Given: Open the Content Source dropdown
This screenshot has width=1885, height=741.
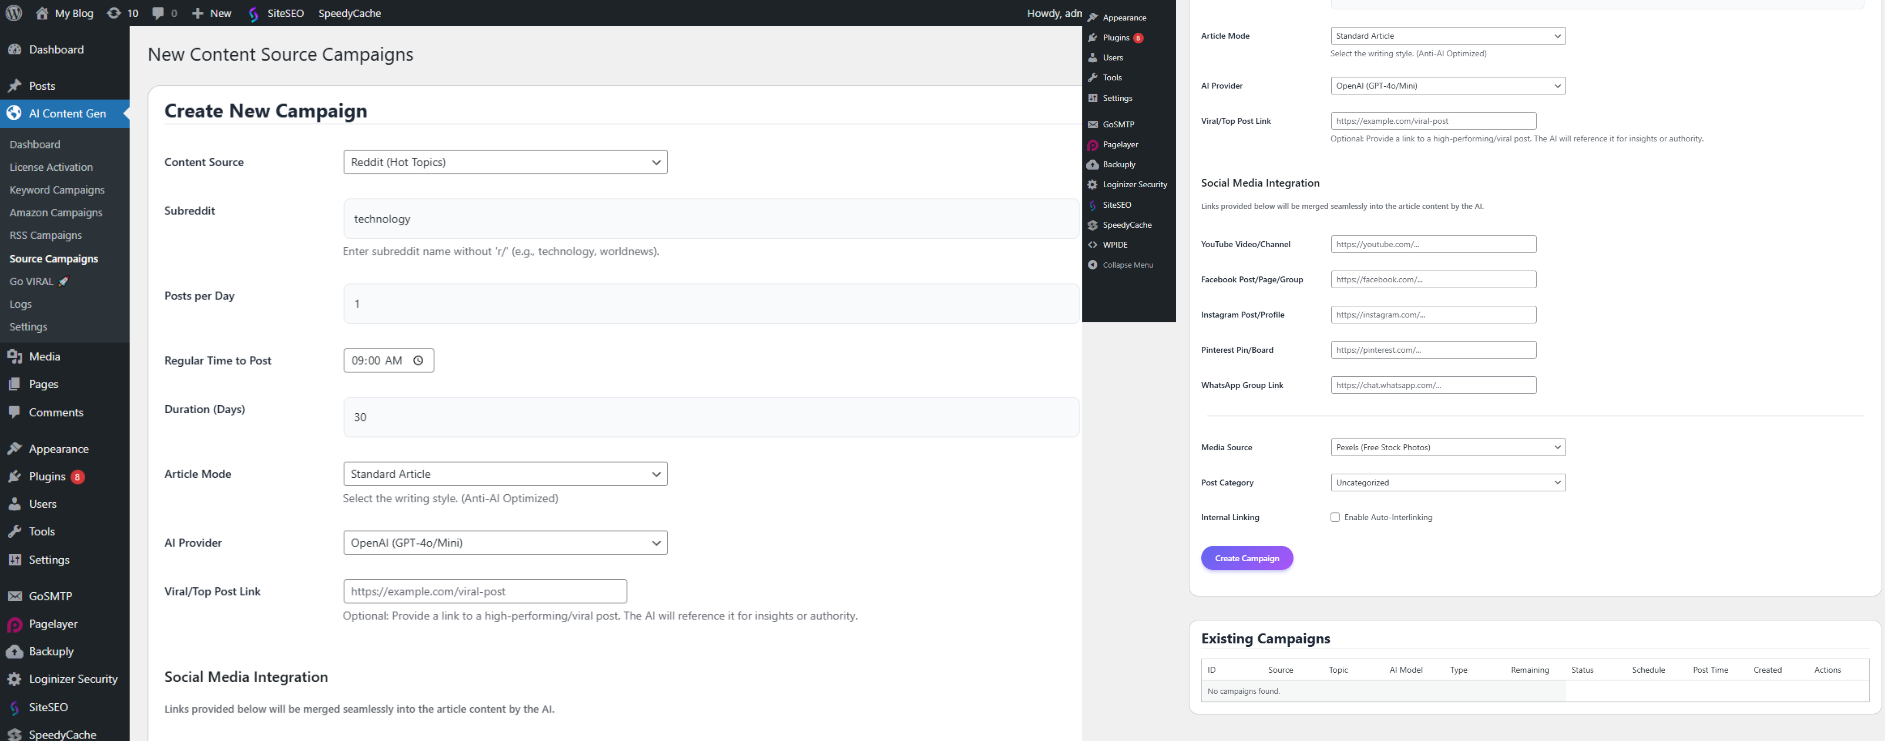Looking at the screenshot, I should point(505,162).
